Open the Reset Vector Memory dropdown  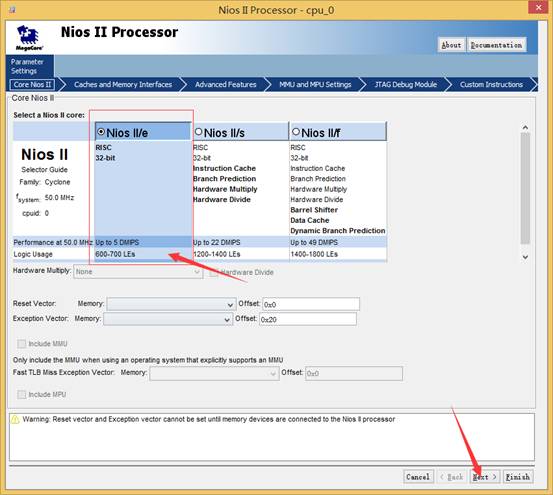click(171, 304)
